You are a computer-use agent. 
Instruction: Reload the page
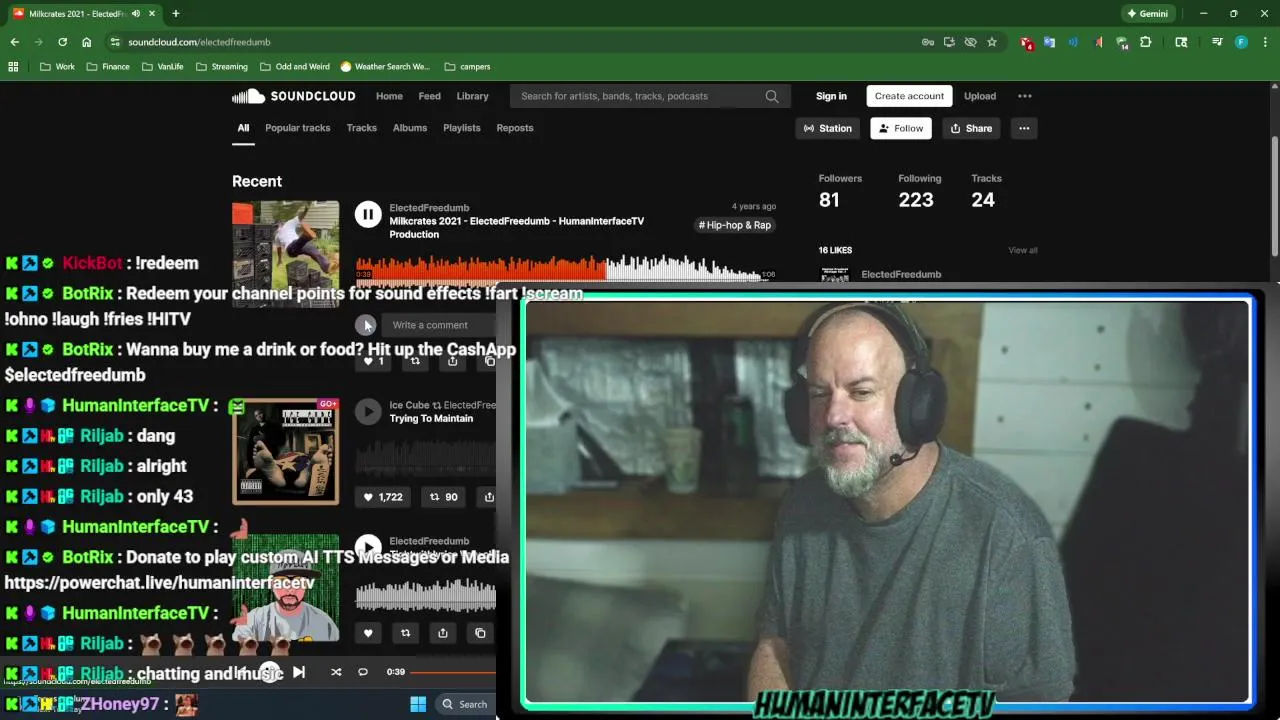pos(62,42)
